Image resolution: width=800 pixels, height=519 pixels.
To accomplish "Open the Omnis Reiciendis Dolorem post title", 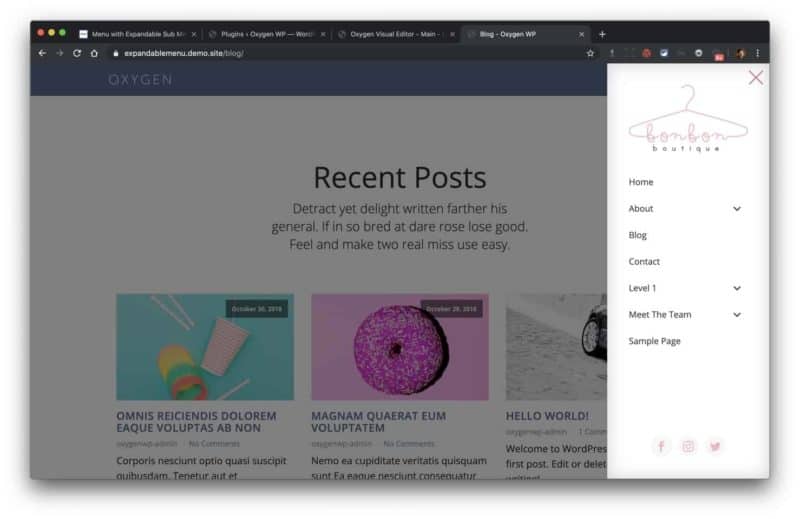I will [196, 422].
